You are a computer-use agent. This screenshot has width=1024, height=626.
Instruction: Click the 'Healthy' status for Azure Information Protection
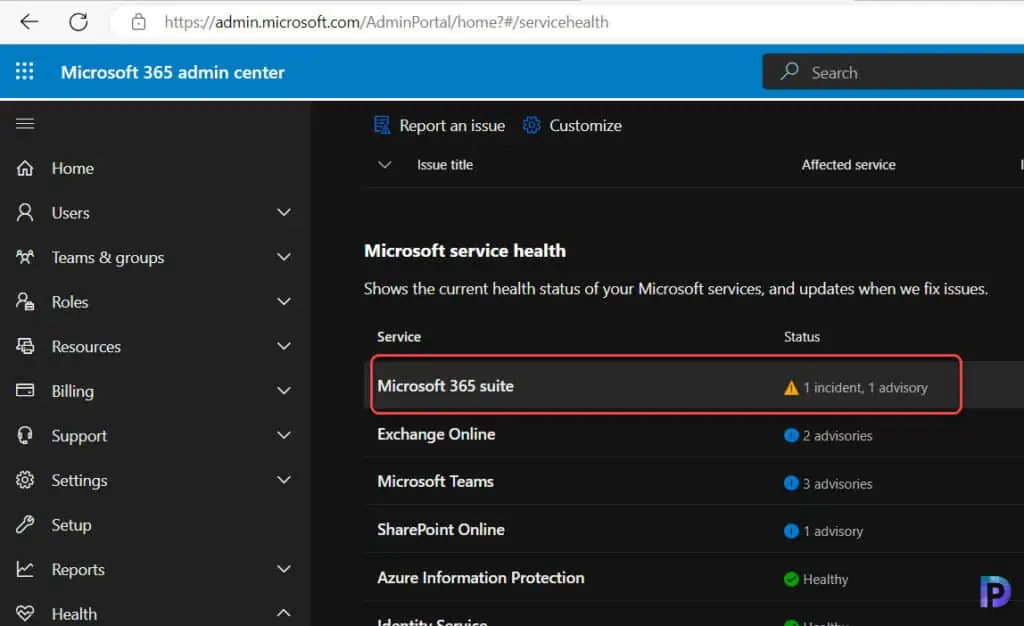825,579
